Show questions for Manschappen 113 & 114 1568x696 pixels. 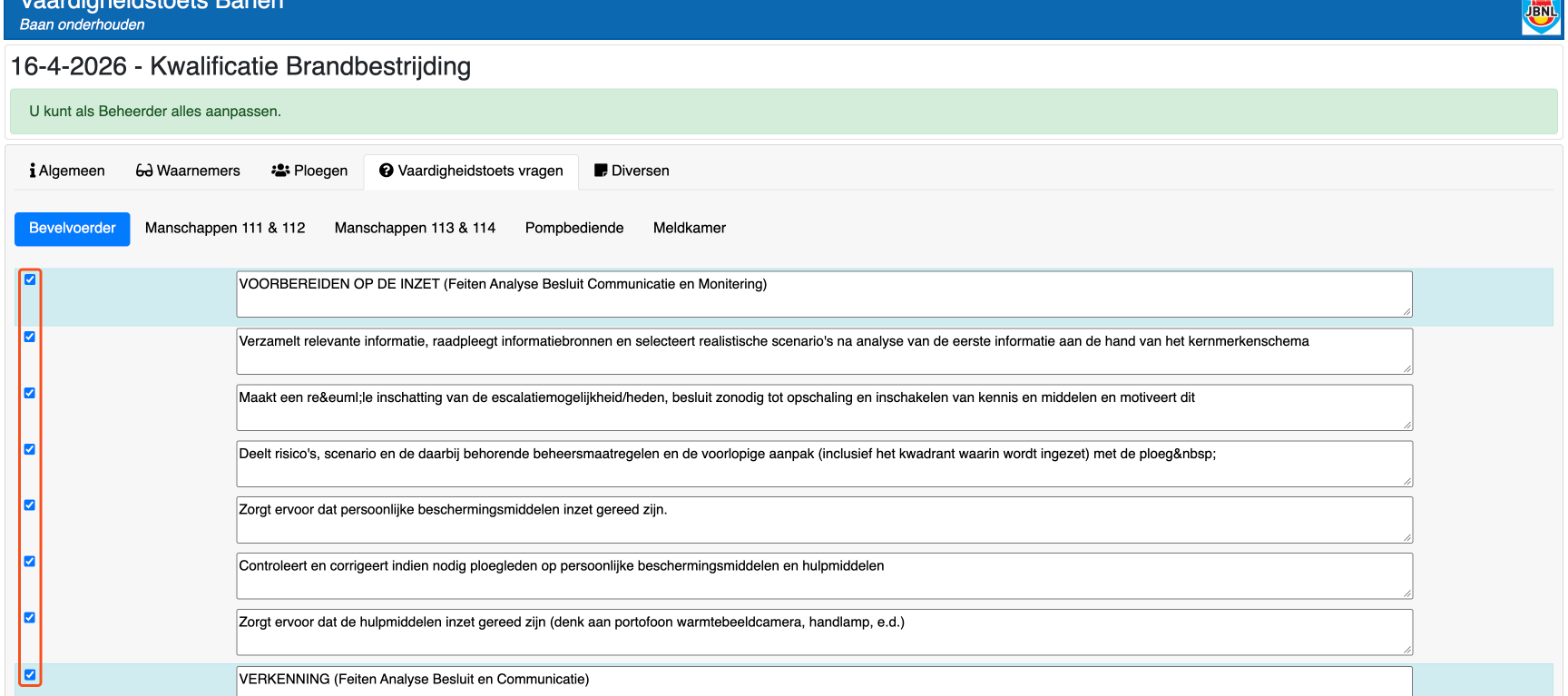coord(415,228)
